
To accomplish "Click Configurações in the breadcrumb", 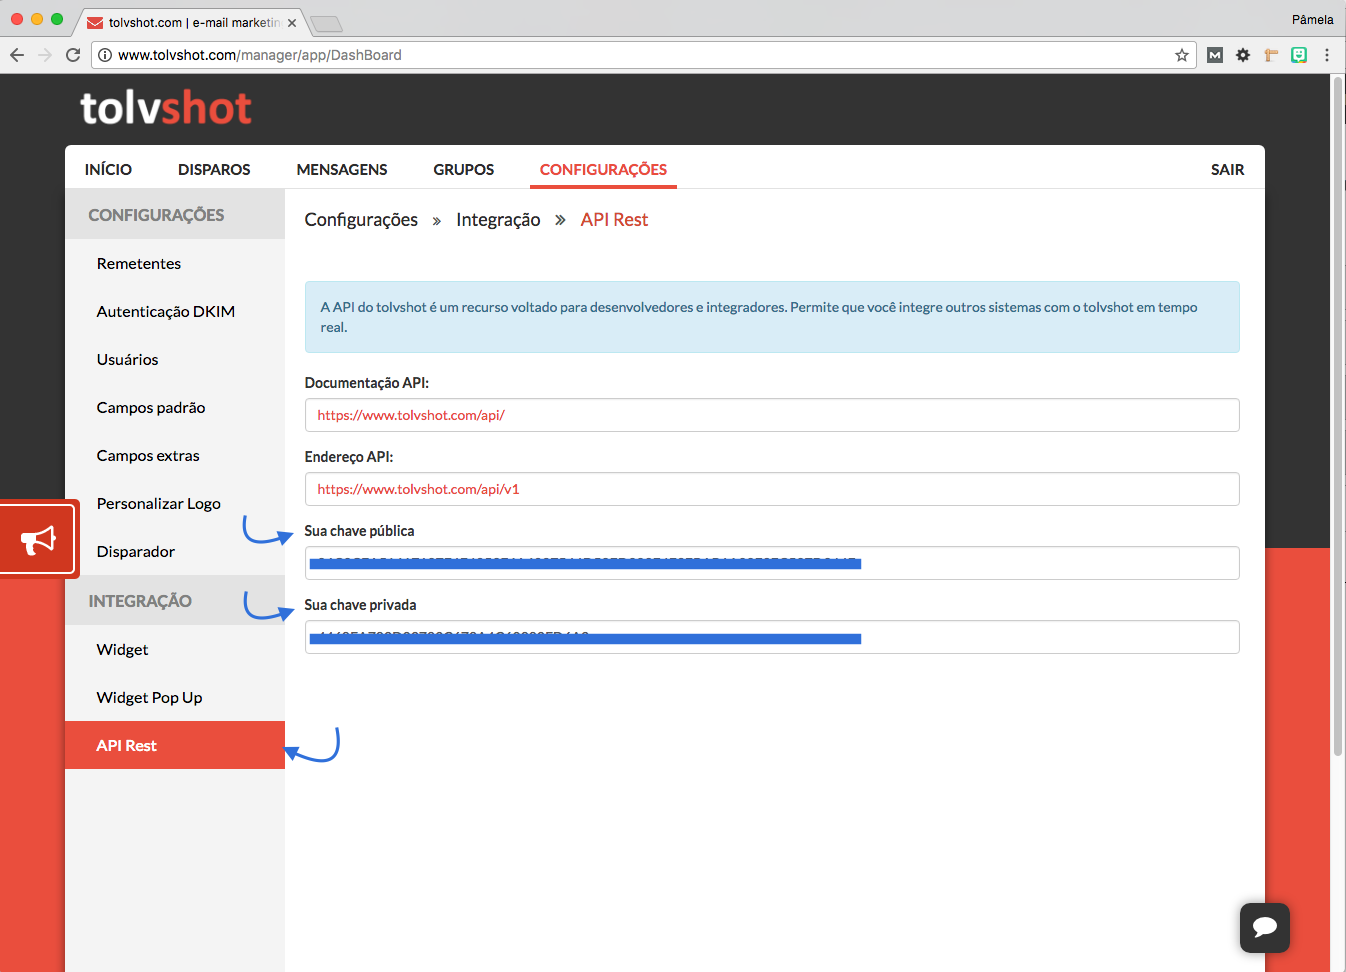I will (361, 220).
